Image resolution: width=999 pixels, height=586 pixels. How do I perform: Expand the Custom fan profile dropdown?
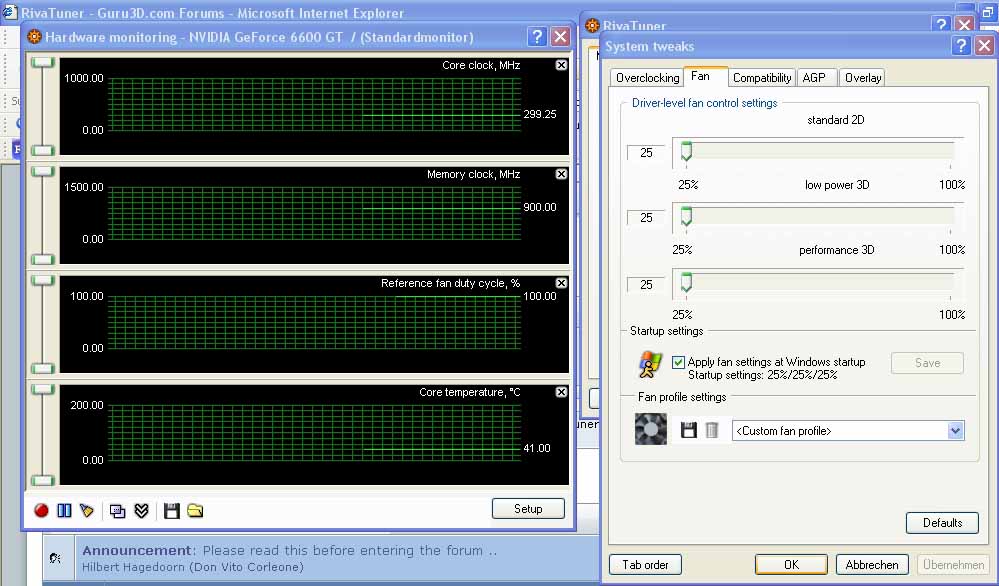coord(955,431)
